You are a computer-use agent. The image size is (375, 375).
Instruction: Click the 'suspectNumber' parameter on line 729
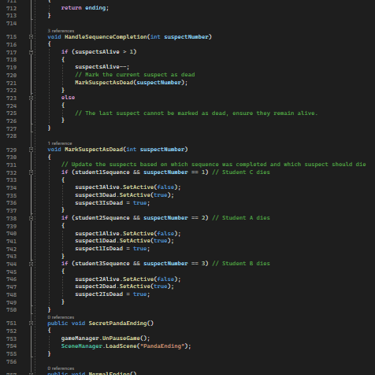(x=162, y=149)
